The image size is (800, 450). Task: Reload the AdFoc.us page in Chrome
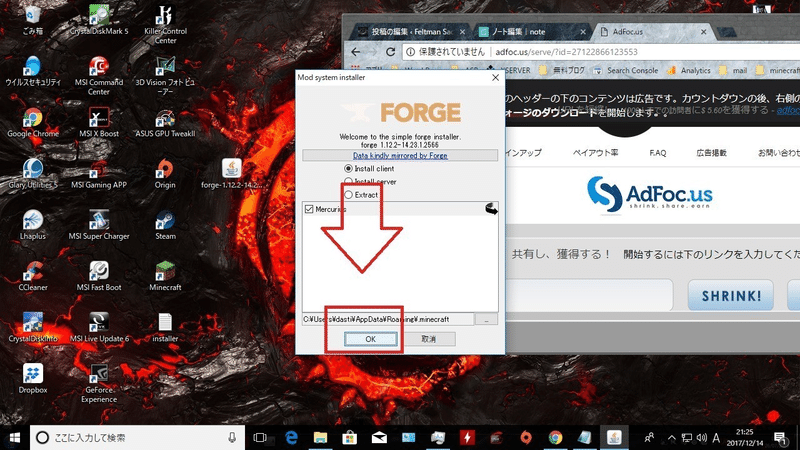click(x=390, y=52)
